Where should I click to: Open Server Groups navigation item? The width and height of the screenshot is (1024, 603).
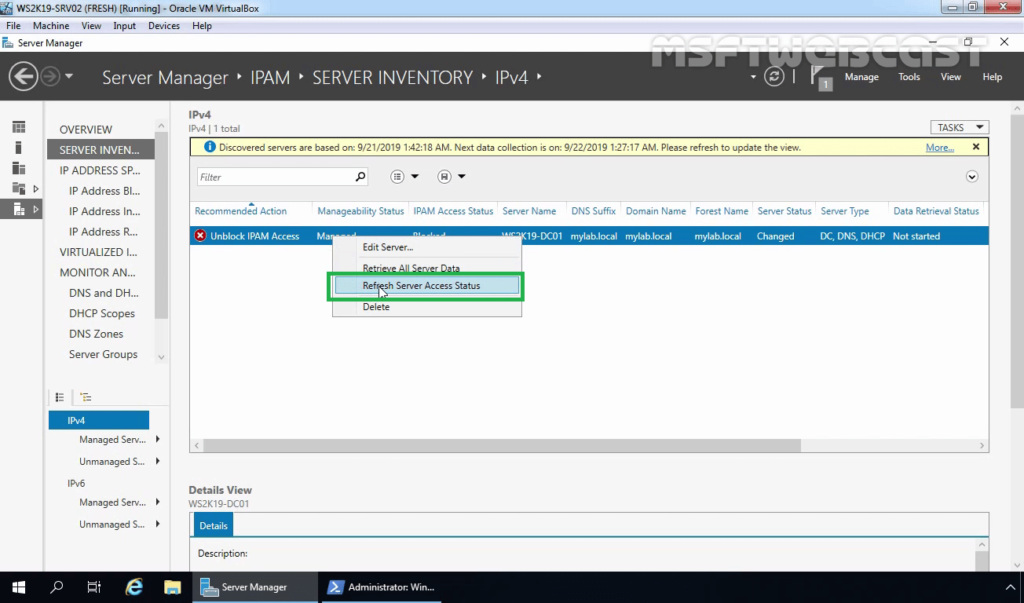[103, 354]
